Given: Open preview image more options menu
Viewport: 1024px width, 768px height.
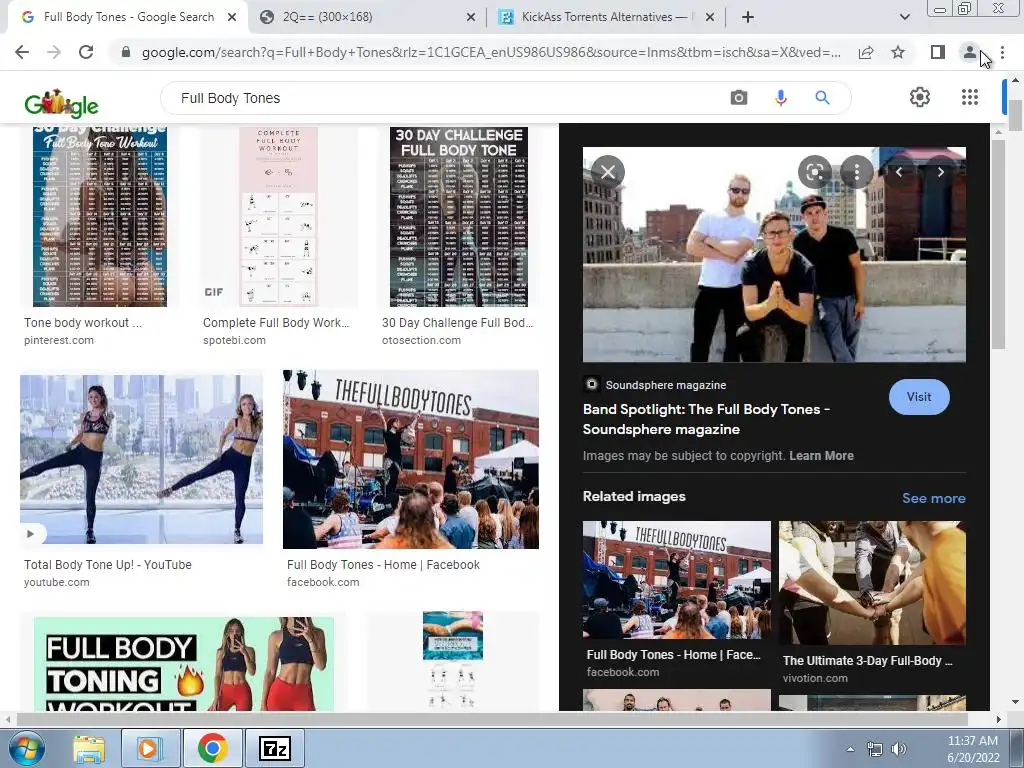Looking at the screenshot, I should point(857,172).
